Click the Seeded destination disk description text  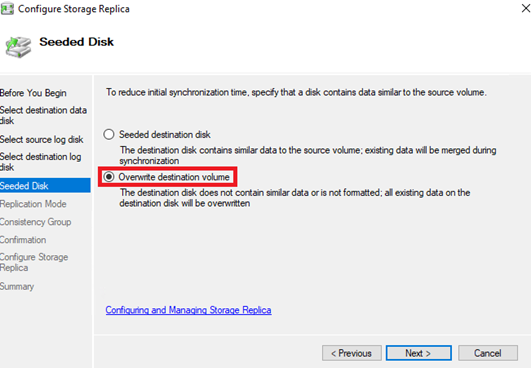point(308,155)
